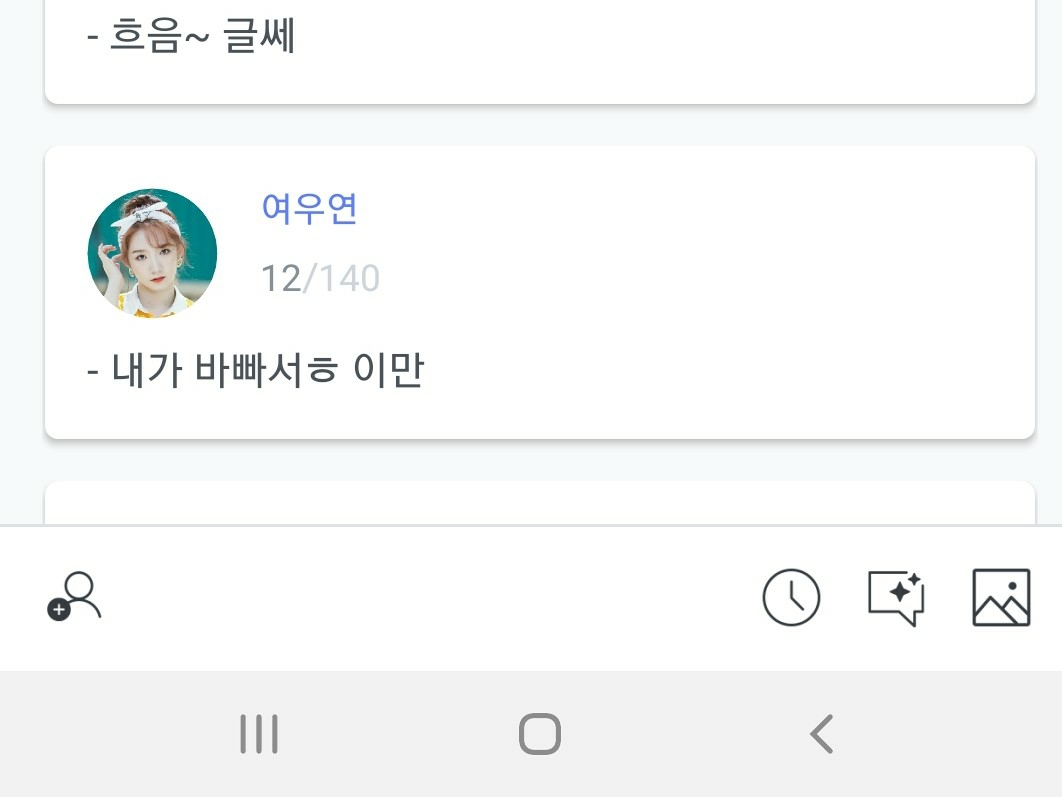Tap the sparkle speech bubble icon

[895, 598]
